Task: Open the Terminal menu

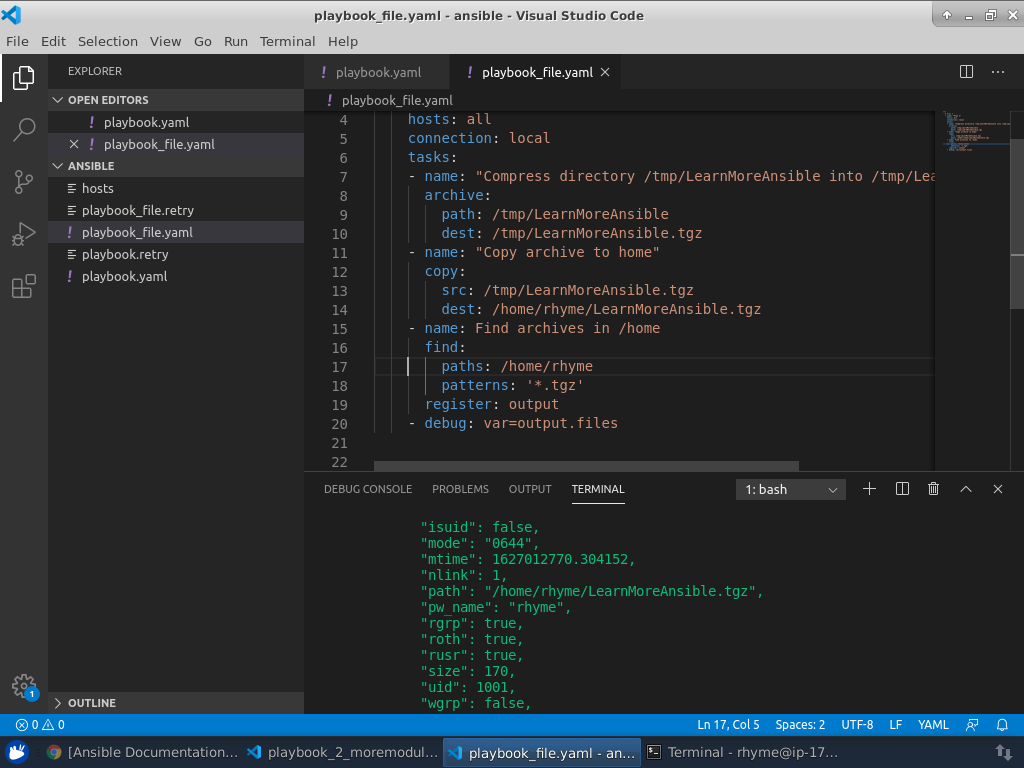Action: point(287,41)
